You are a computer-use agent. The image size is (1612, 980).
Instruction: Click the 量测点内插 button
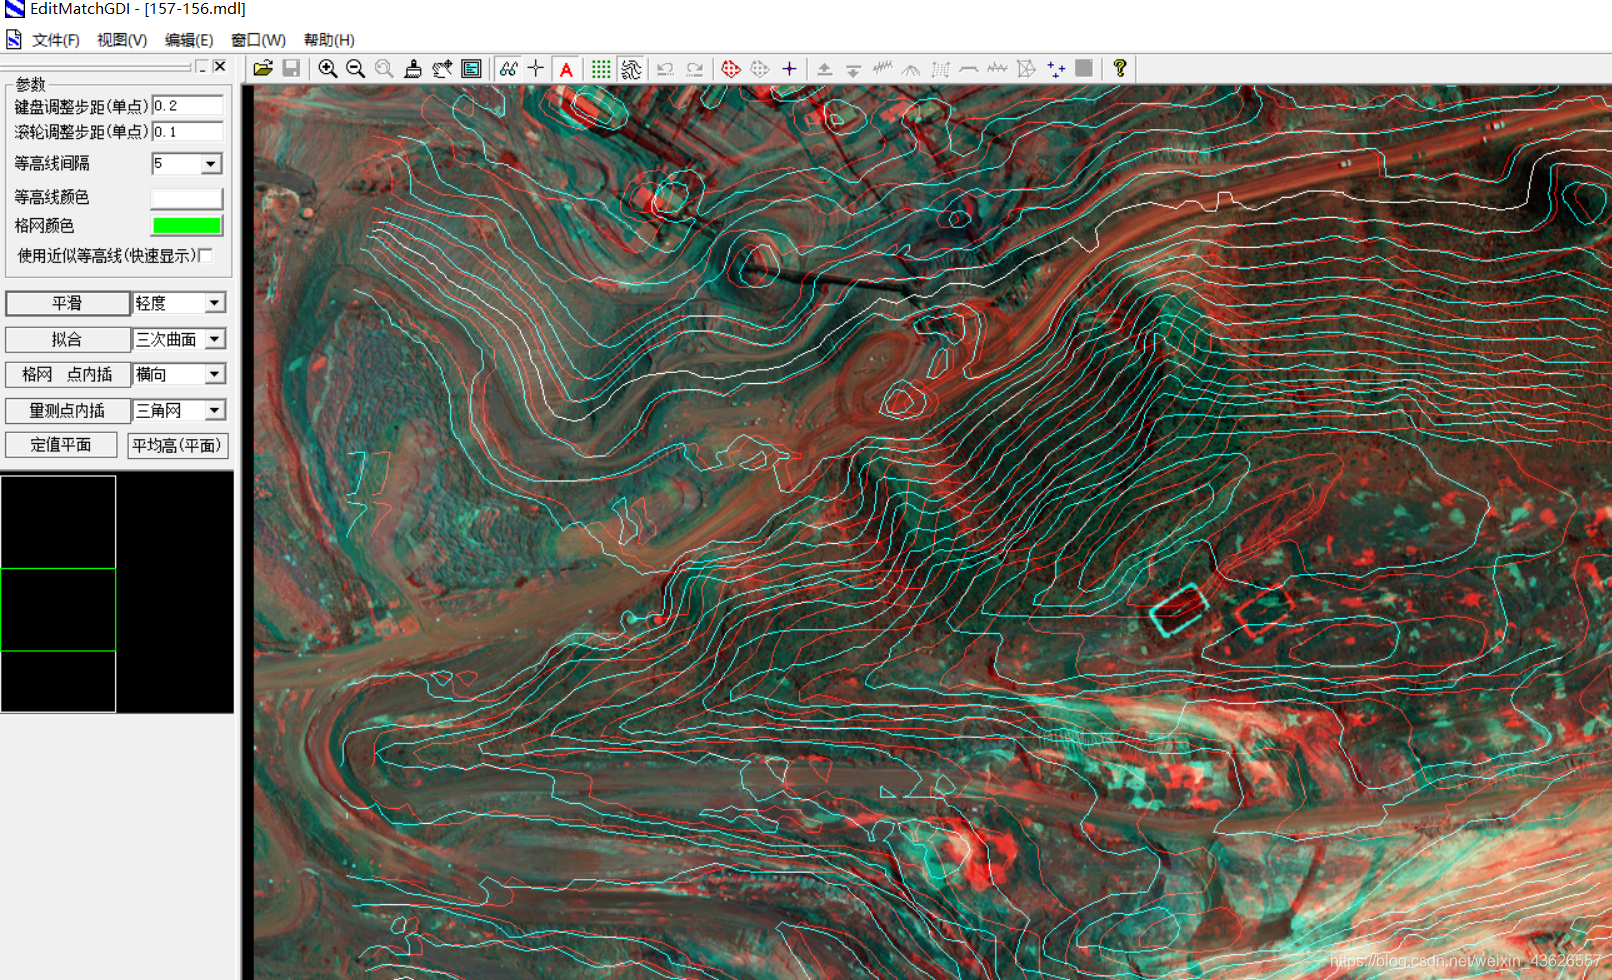point(67,410)
